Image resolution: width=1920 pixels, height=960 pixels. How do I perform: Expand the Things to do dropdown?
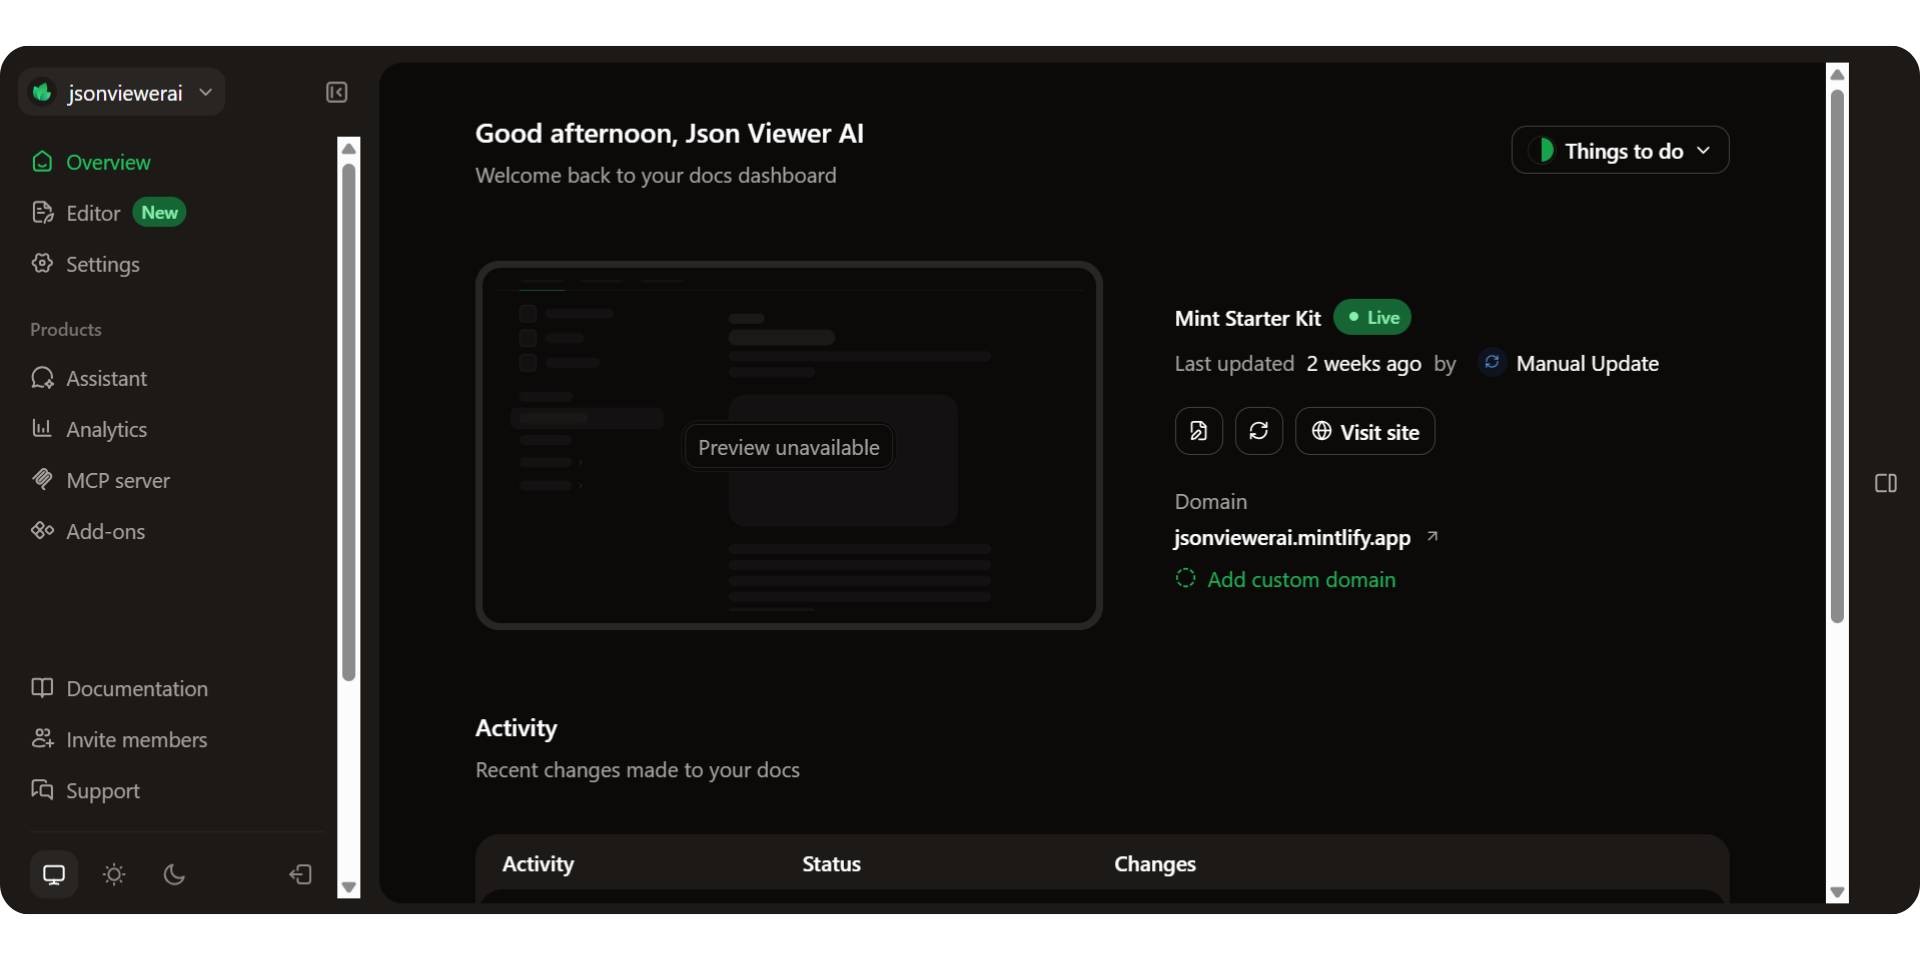click(x=1620, y=150)
